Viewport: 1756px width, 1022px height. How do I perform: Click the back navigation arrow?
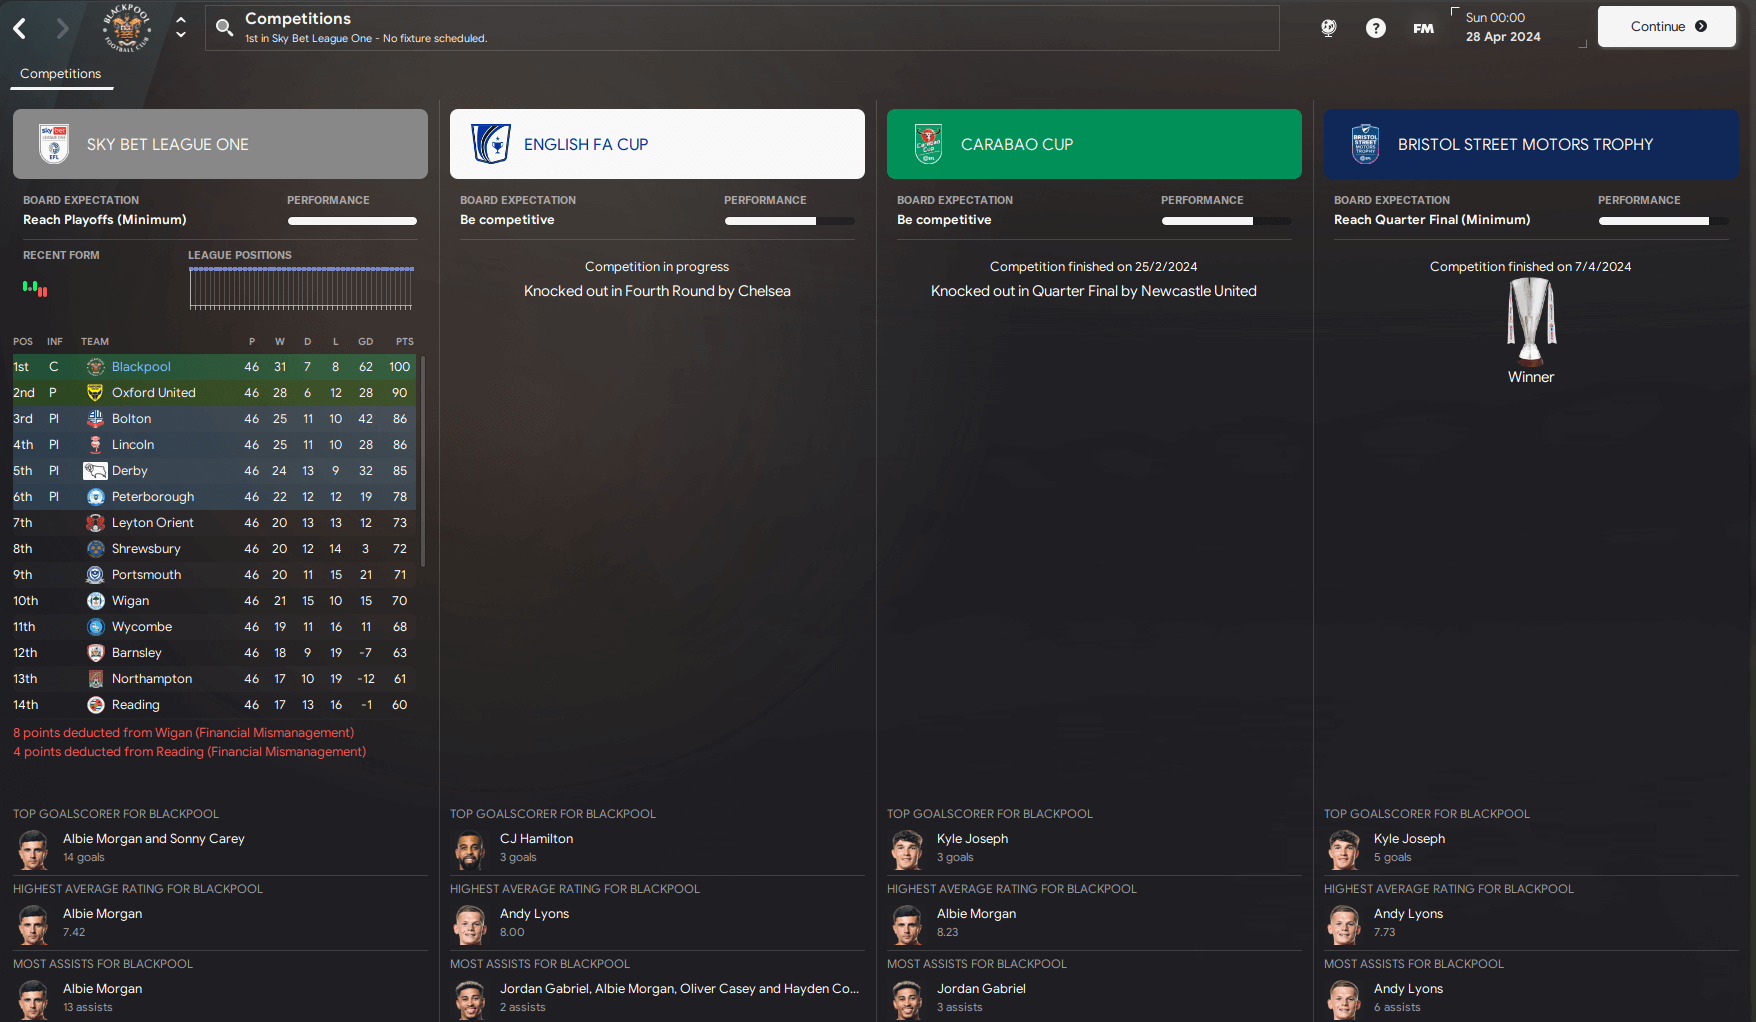point(20,28)
